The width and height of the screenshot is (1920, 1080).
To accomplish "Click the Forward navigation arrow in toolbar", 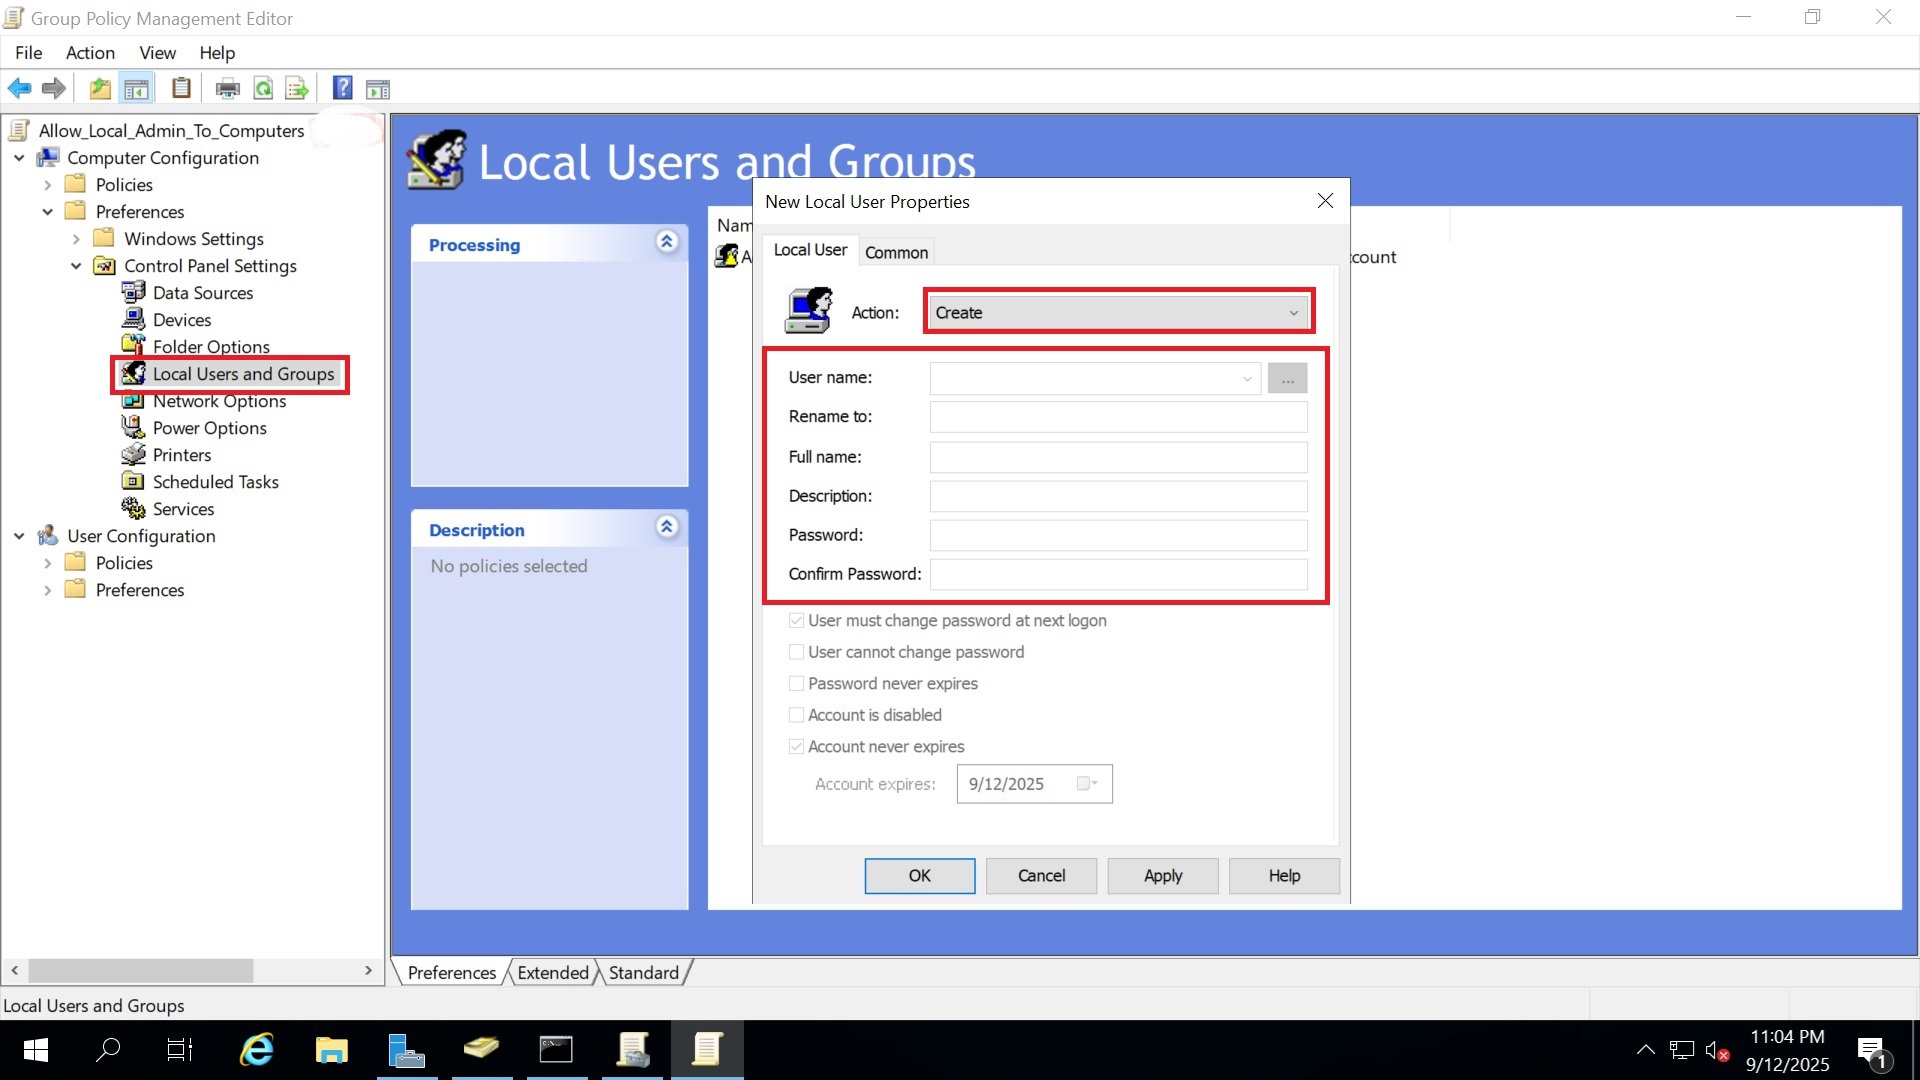I will pos(53,88).
